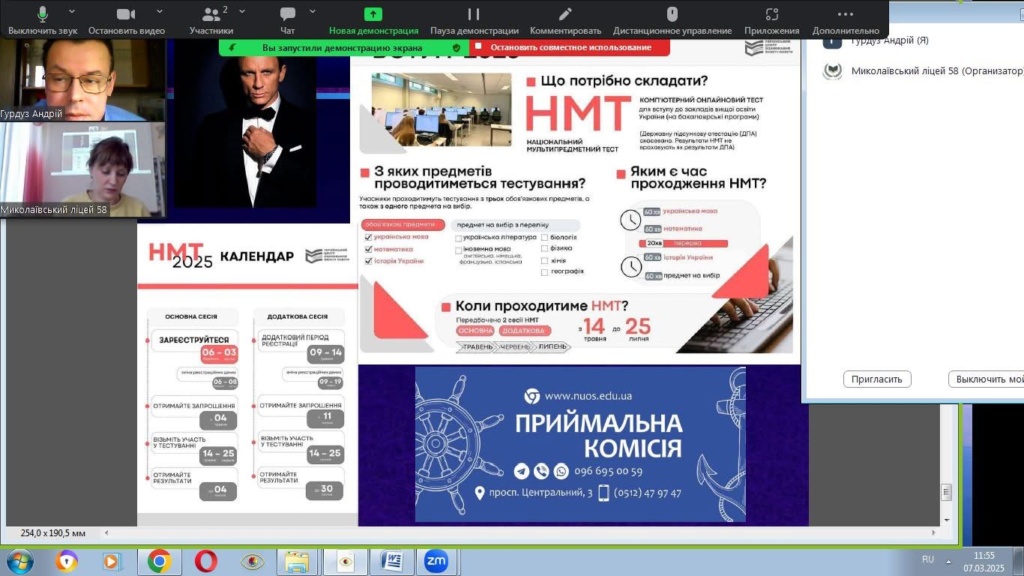Click the 254,0 x 190,5 мм status text
Screen dimensions: 1024x576
[x=53, y=534]
